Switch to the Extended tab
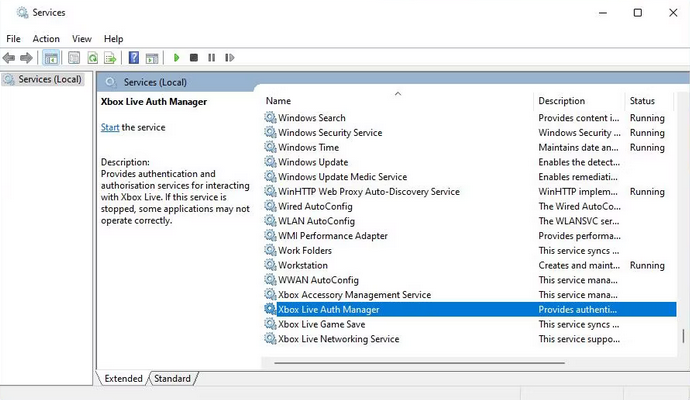This screenshot has width=690, height=400. click(x=123, y=378)
